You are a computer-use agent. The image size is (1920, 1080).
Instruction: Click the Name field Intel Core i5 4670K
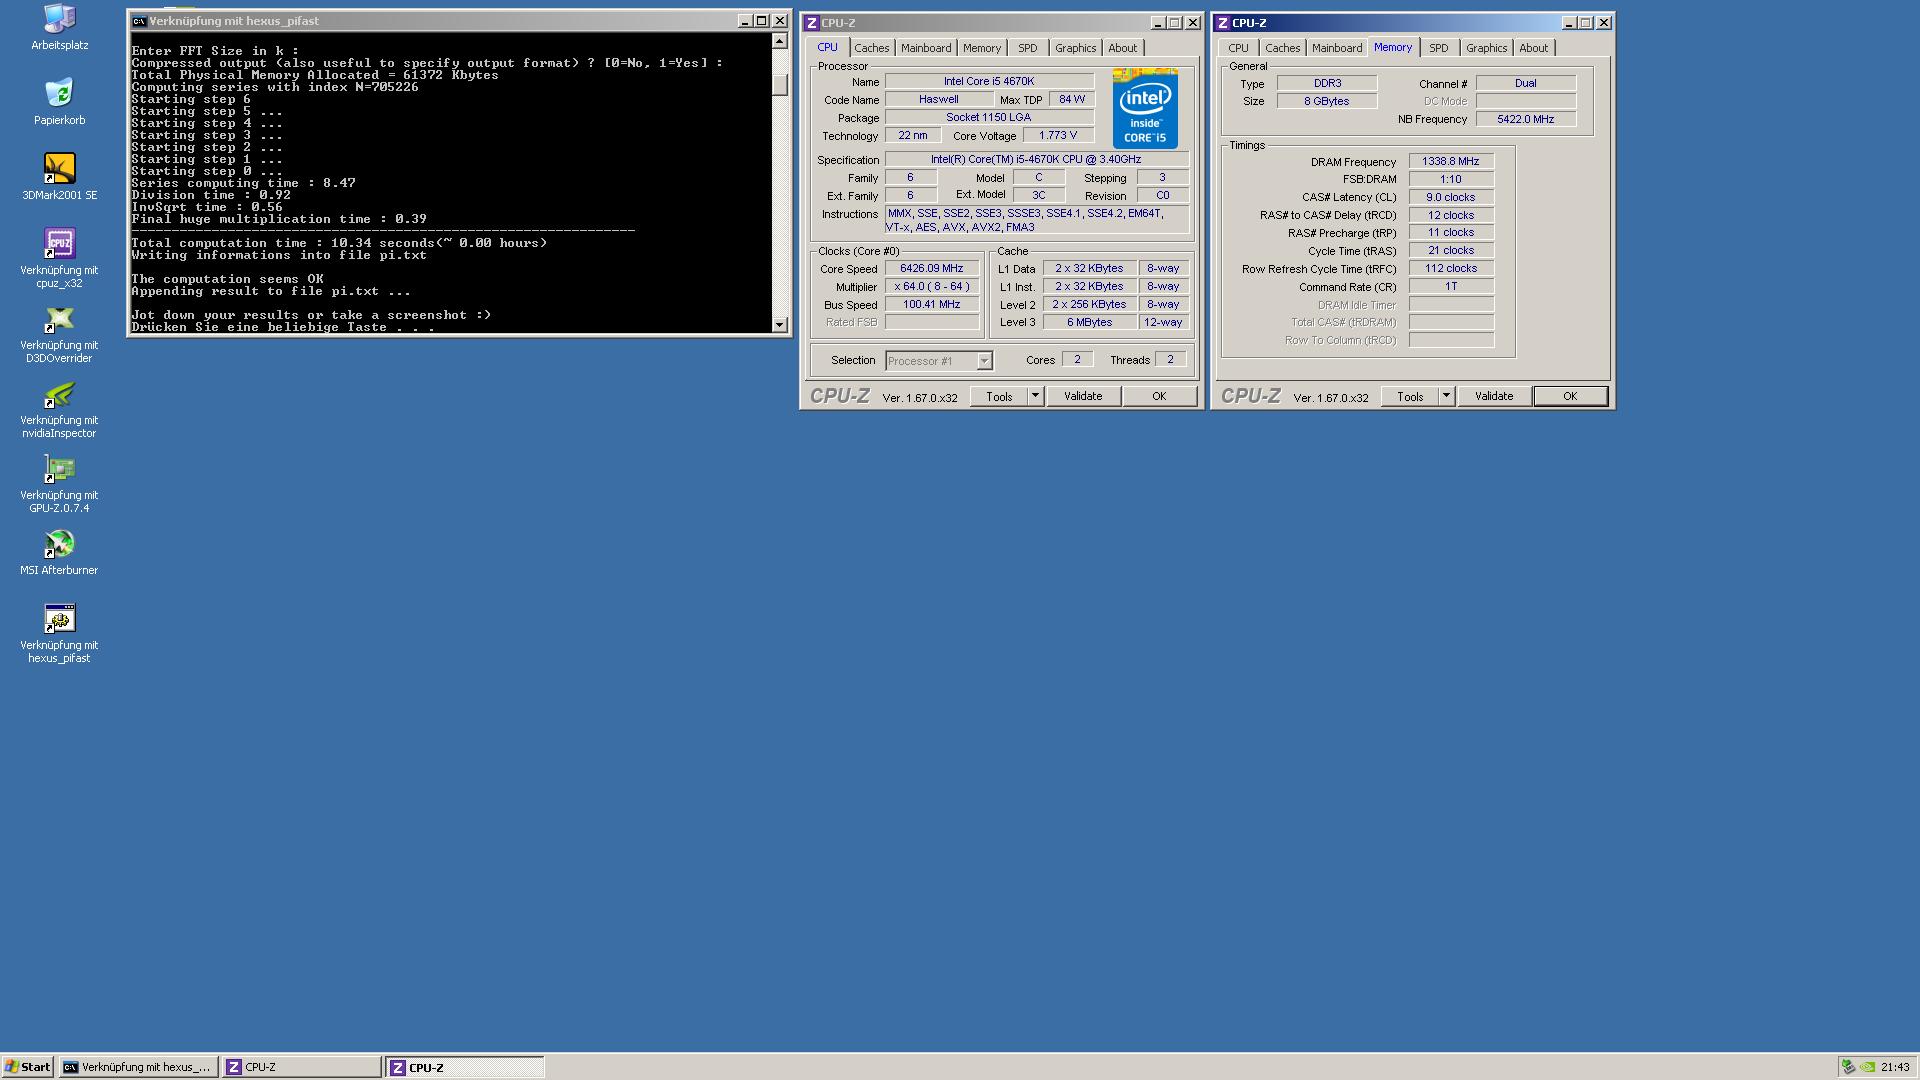pos(989,82)
